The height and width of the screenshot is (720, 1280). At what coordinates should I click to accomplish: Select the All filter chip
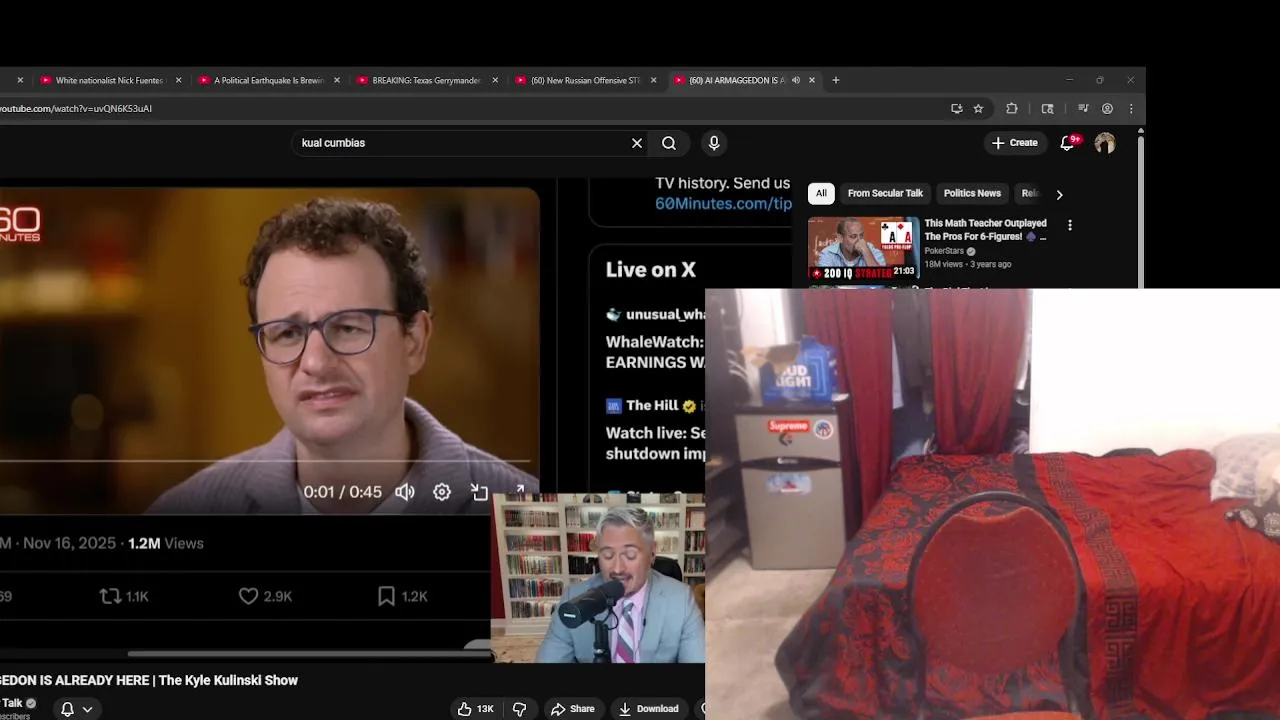point(821,193)
